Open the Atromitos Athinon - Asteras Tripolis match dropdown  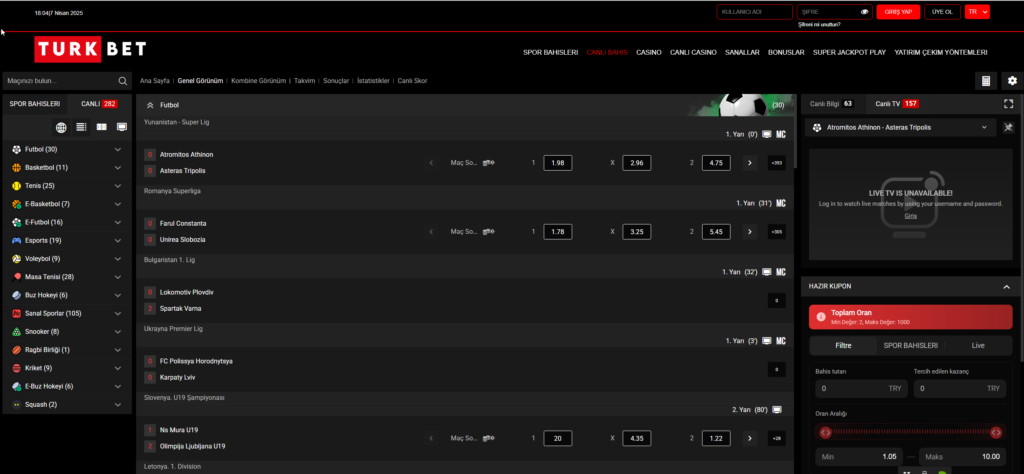(901, 127)
